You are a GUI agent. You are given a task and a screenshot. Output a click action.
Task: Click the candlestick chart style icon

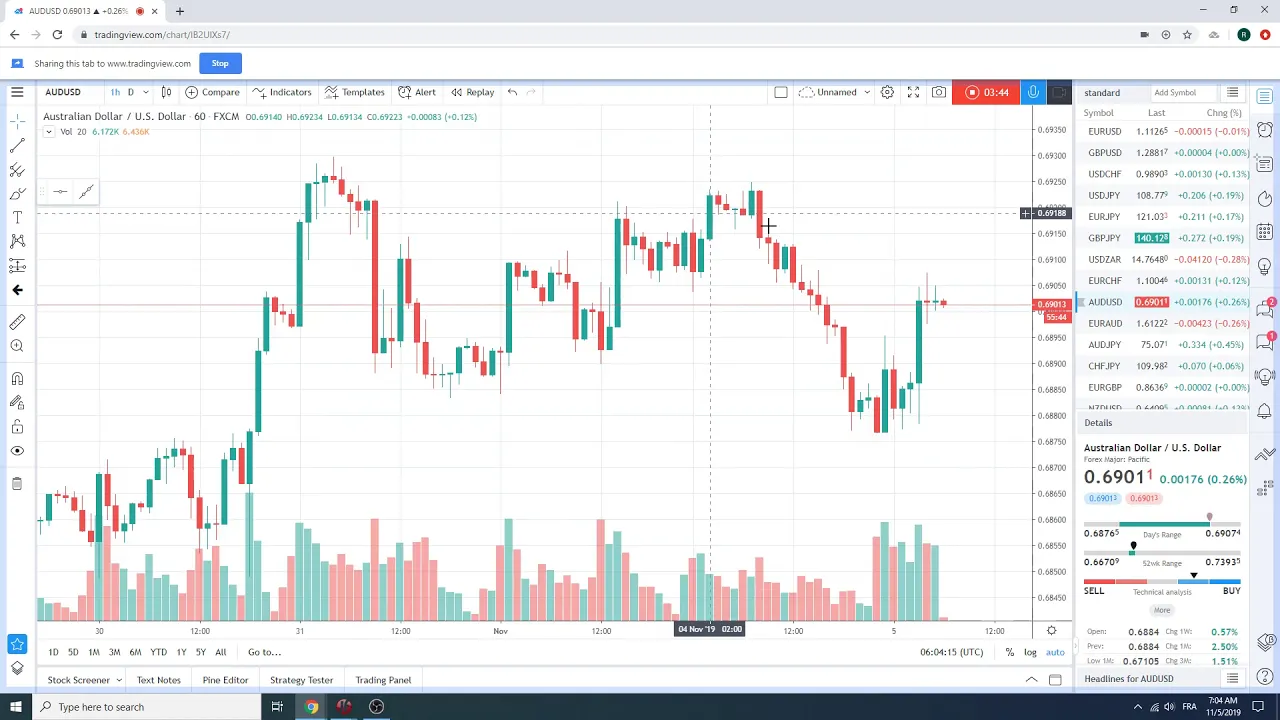[166, 92]
